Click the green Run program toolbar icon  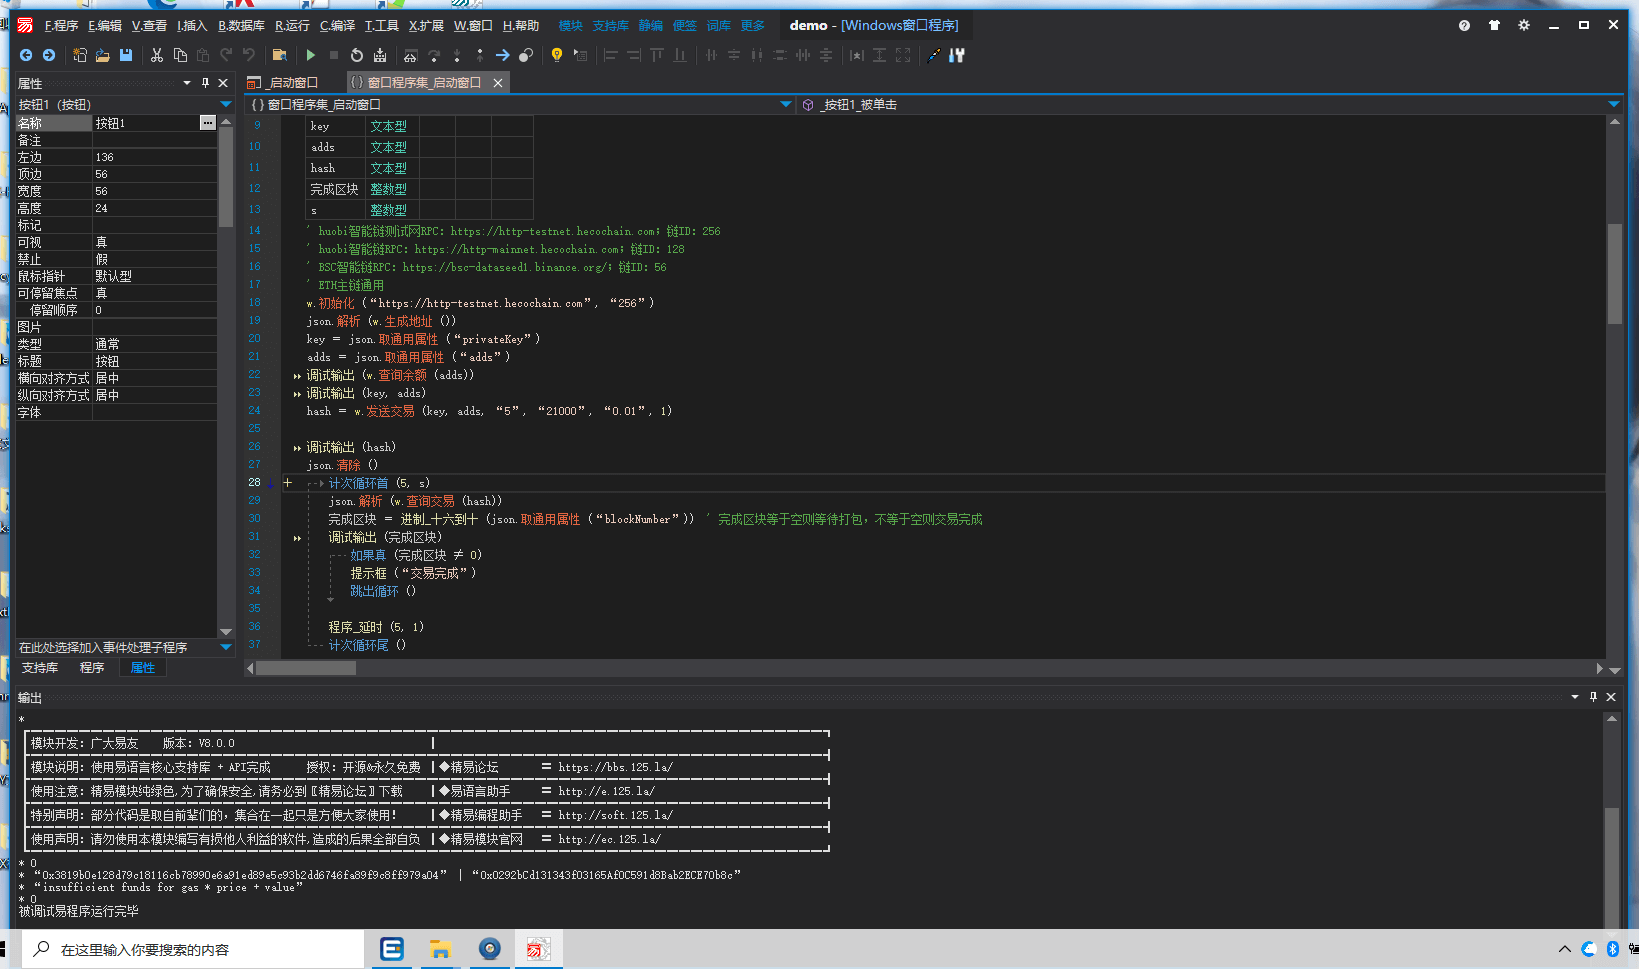(x=311, y=55)
